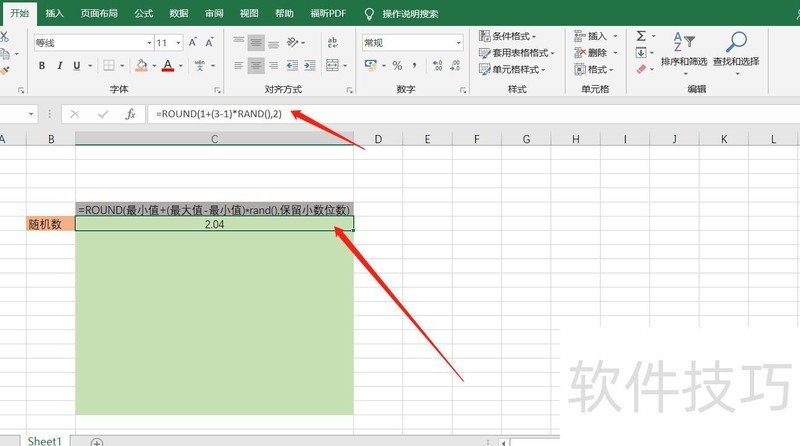Open the underline style dropdown arrow
Screen dimensions: 800x446
(90, 65)
